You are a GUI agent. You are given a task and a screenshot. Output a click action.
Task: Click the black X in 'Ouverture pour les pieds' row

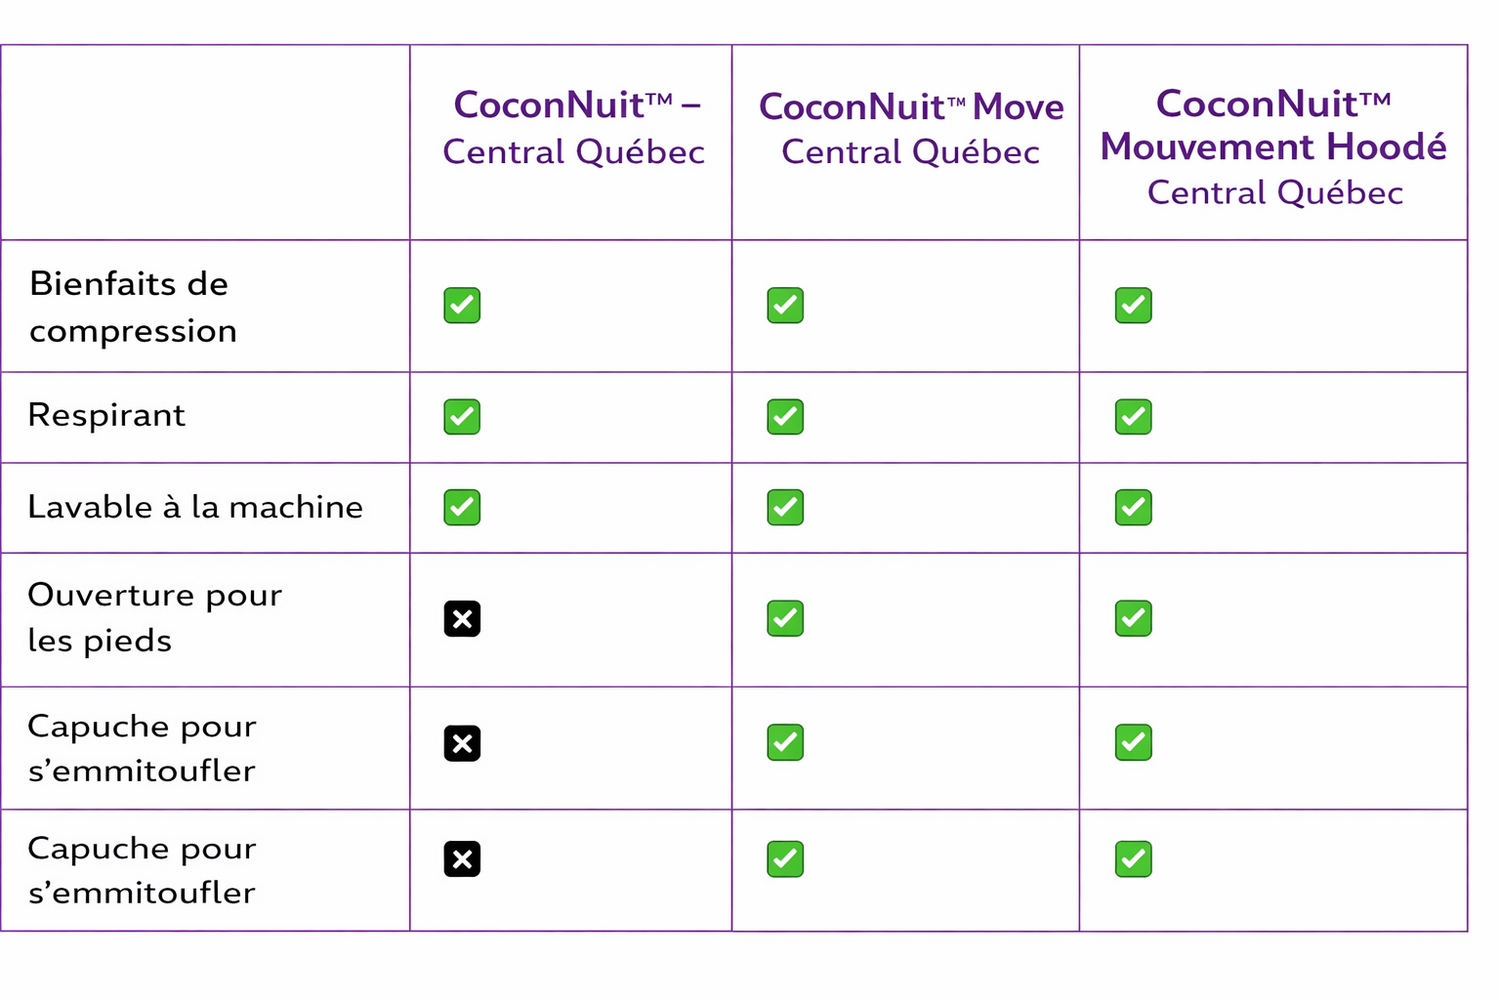point(462,619)
